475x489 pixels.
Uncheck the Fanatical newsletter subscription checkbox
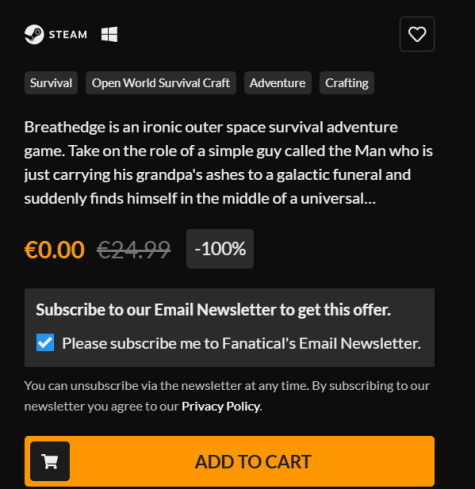(x=45, y=343)
